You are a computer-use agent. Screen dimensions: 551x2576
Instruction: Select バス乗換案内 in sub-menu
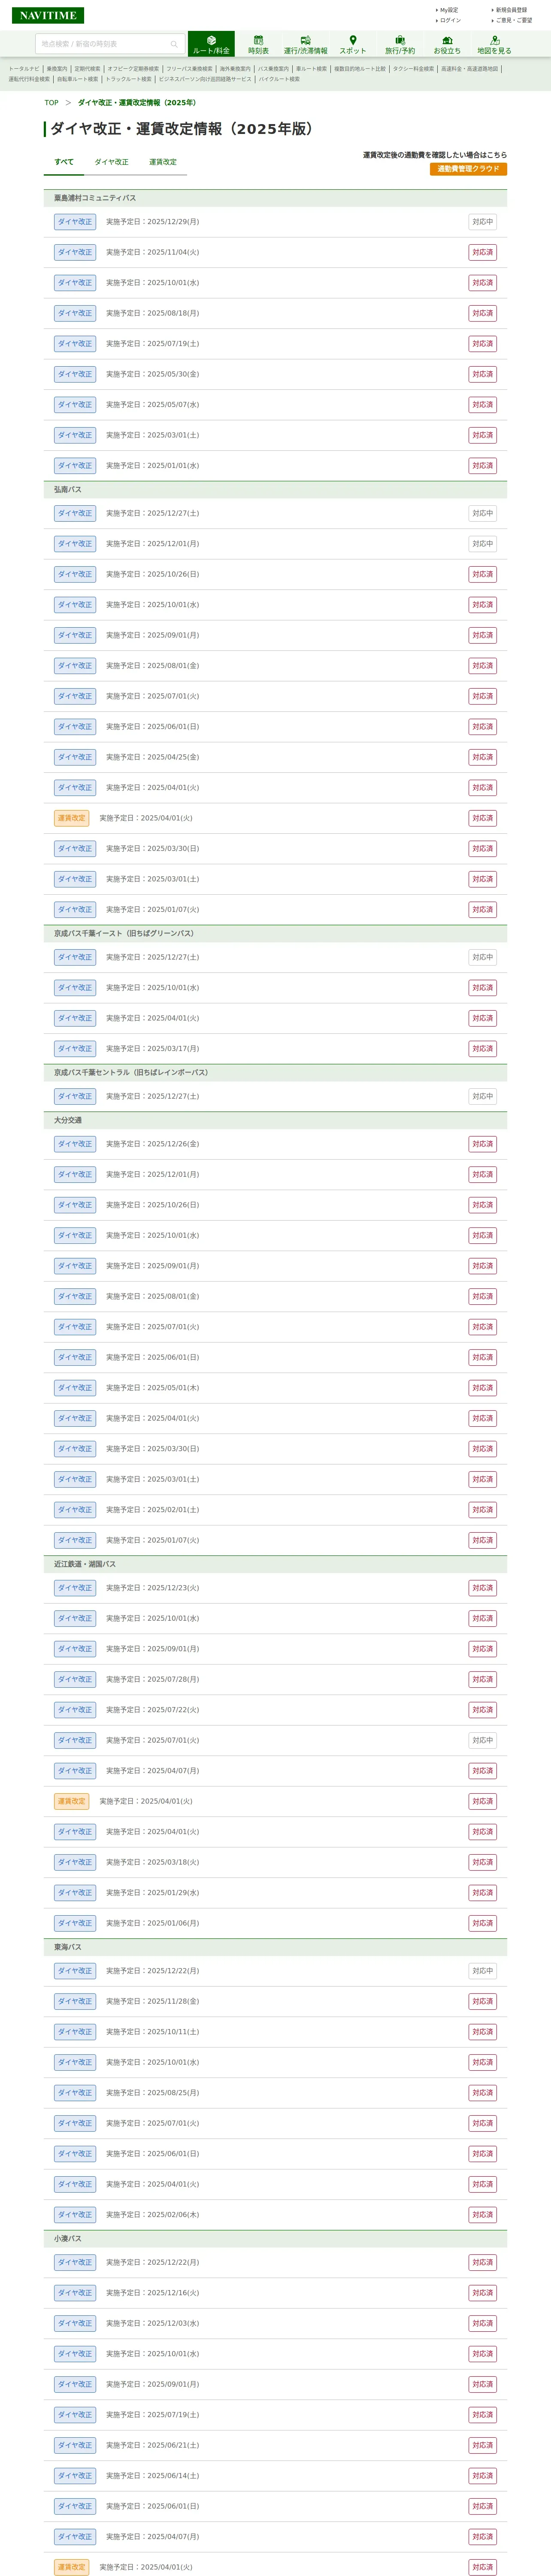[x=272, y=69]
